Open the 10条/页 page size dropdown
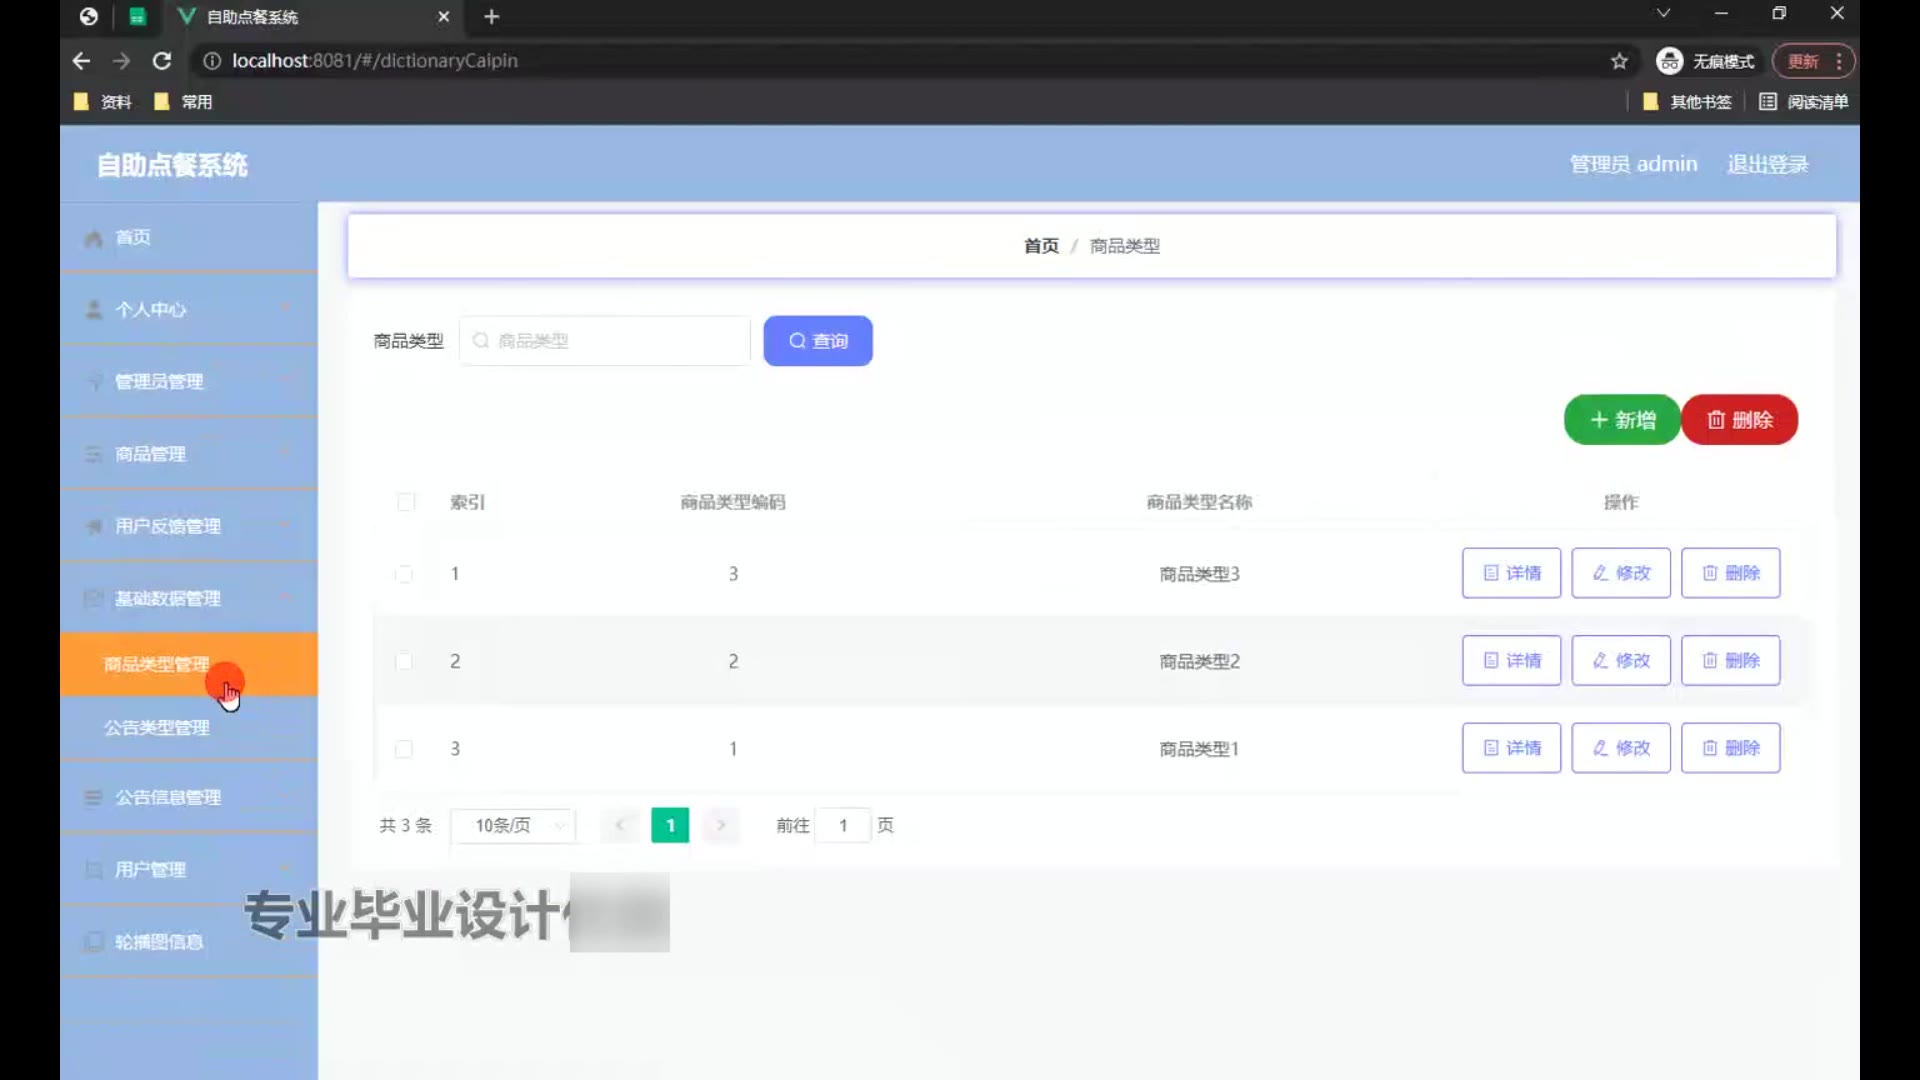 513,825
